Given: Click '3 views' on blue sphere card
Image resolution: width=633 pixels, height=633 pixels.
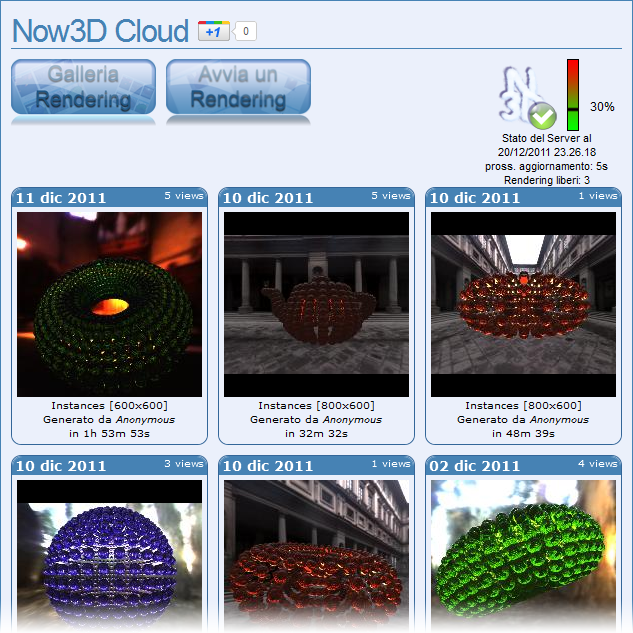Looking at the screenshot, I should (184, 463).
